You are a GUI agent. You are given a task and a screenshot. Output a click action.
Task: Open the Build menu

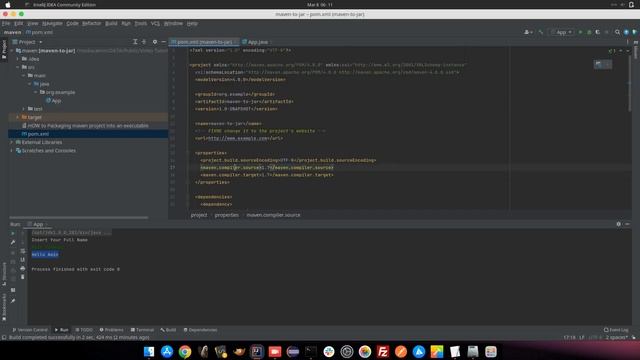pyautogui.click(x=111, y=23)
